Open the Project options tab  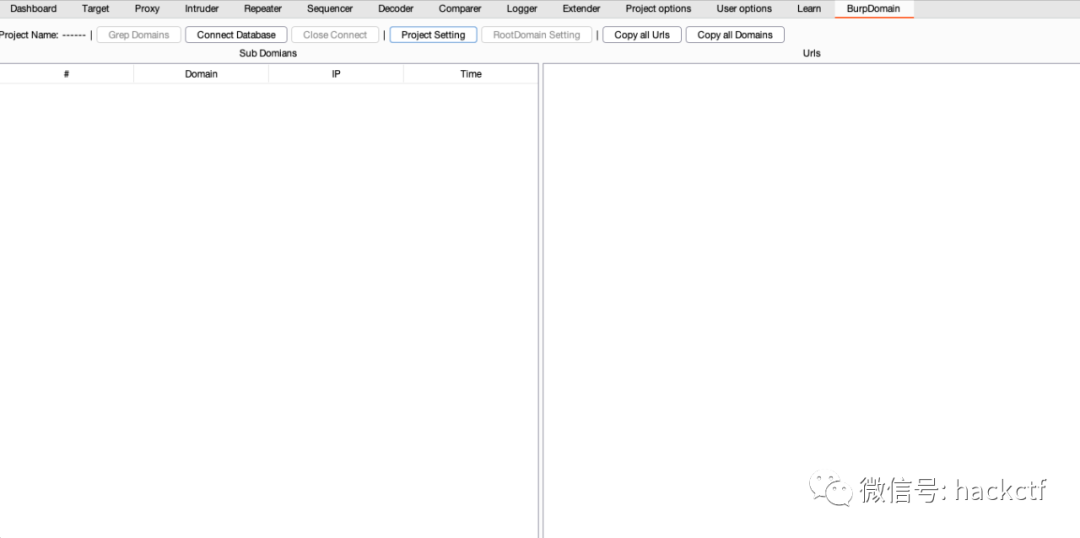pyautogui.click(x=658, y=9)
